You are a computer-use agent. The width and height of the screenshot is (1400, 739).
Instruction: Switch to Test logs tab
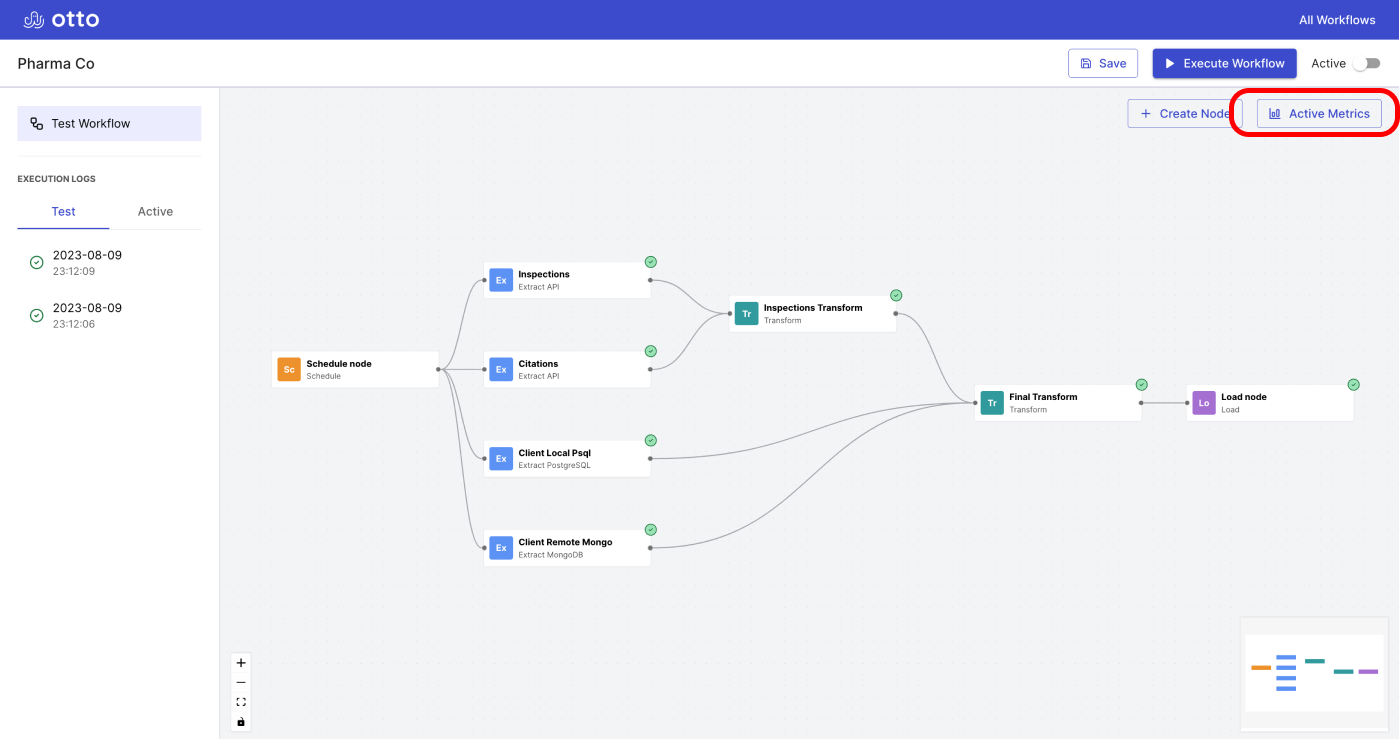[63, 212]
